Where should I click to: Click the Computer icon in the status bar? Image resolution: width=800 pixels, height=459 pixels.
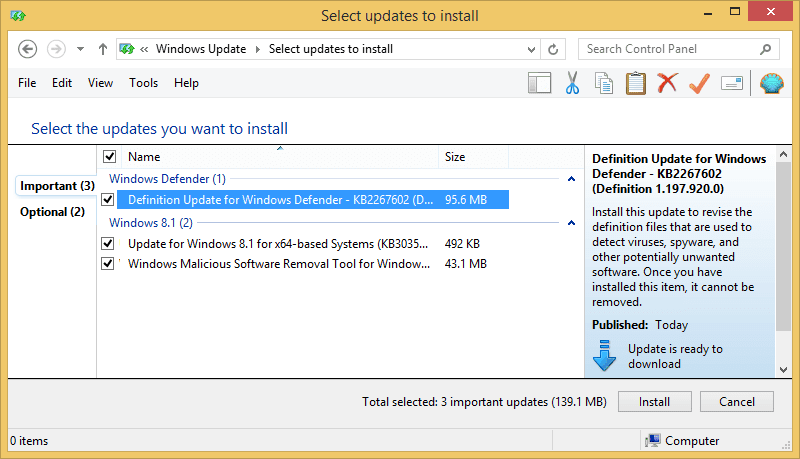click(x=653, y=440)
